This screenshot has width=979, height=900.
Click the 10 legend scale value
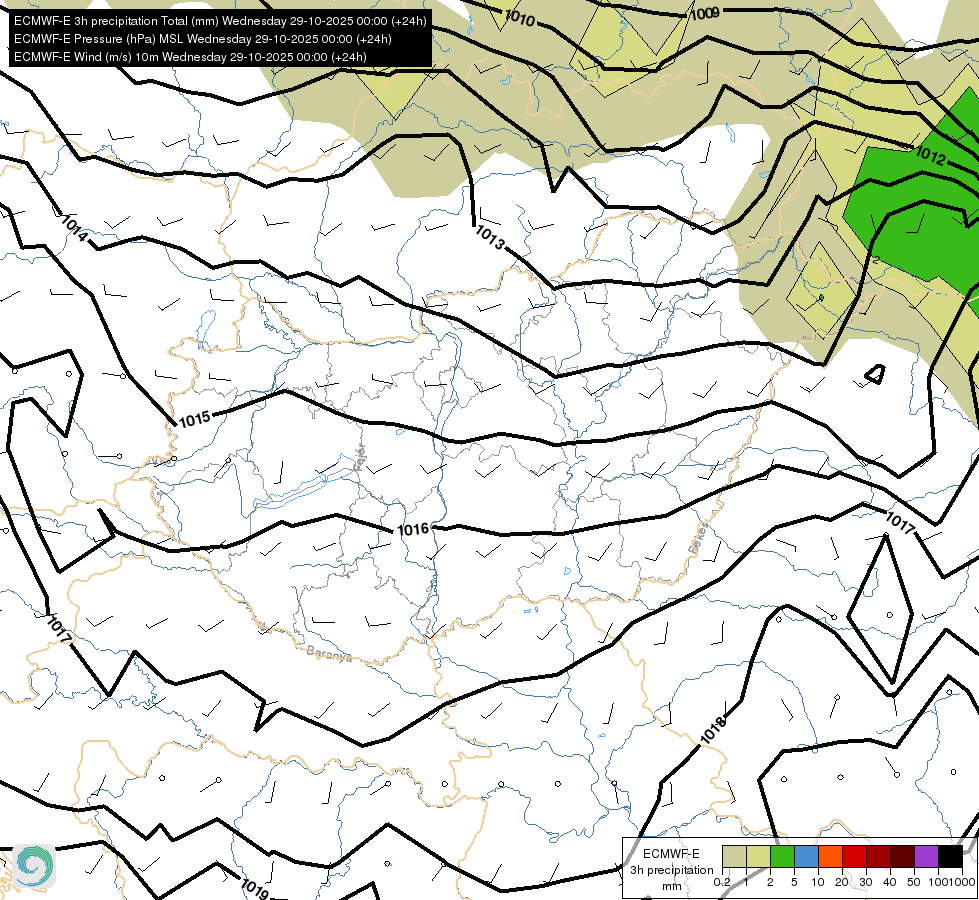click(818, 882)
